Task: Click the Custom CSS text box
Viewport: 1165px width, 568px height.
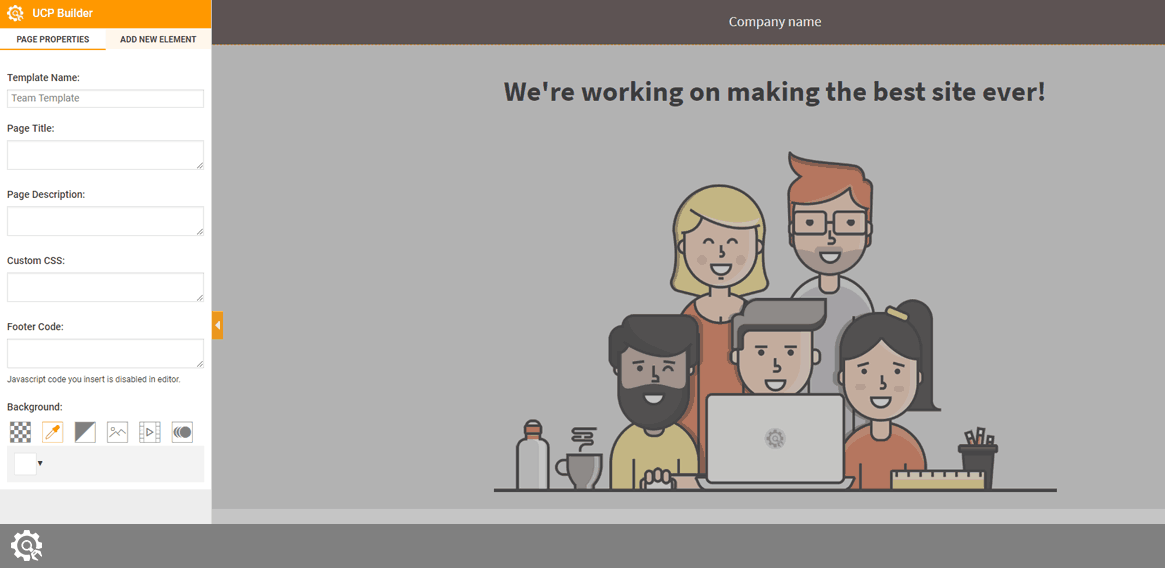Action: click(105, 287)
